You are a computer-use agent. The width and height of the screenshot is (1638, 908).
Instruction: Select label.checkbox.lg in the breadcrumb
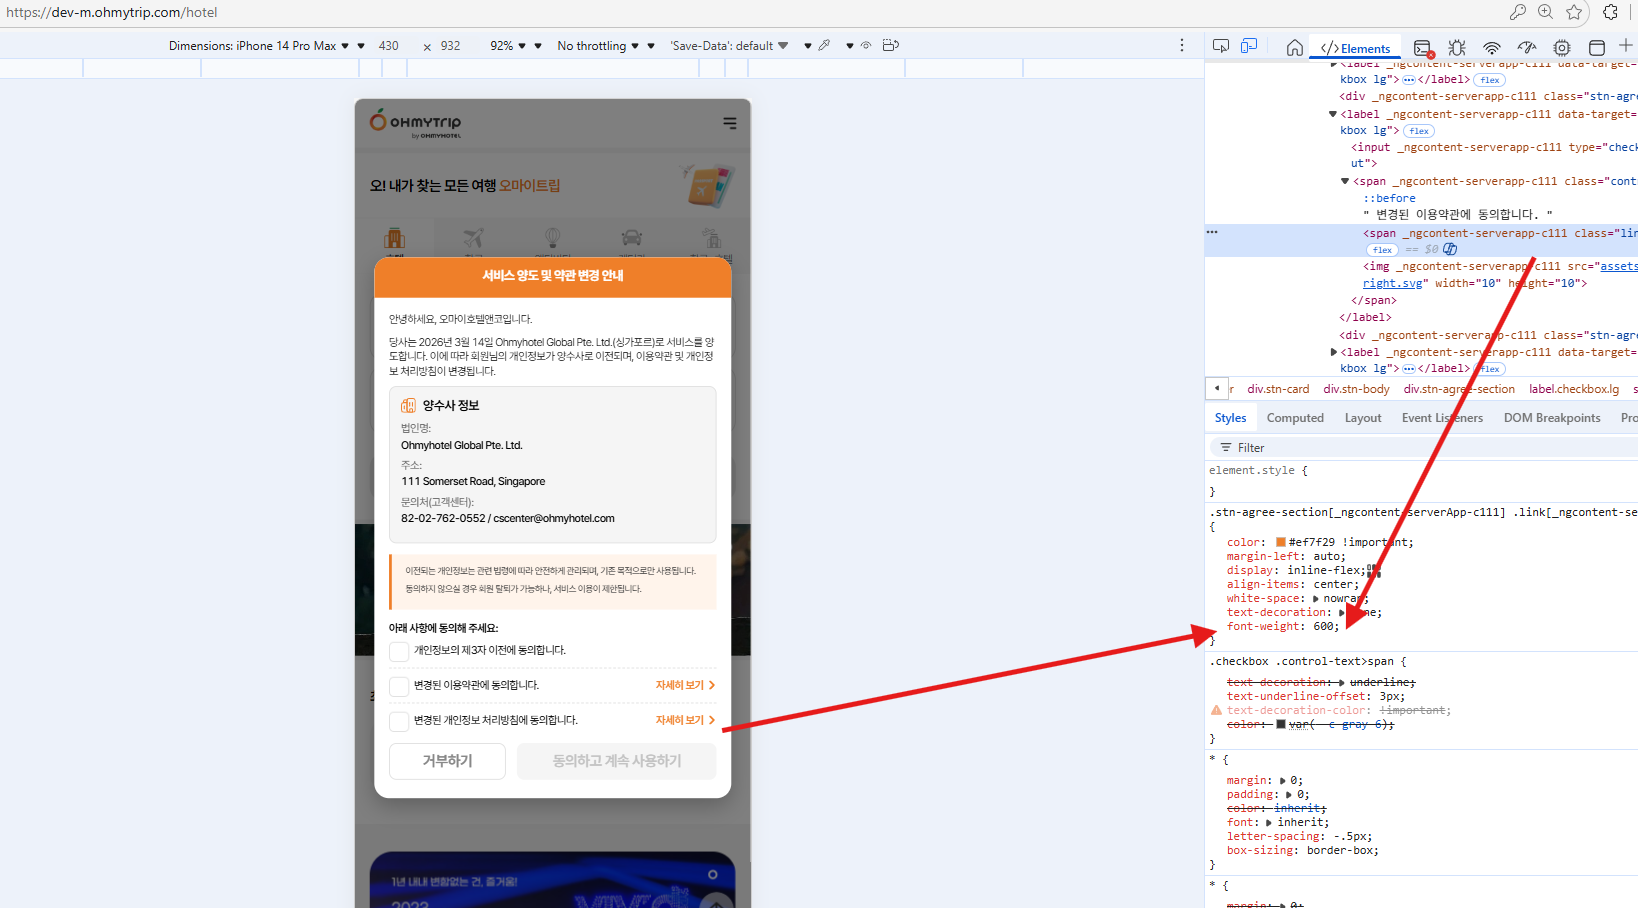point(1574,389)
